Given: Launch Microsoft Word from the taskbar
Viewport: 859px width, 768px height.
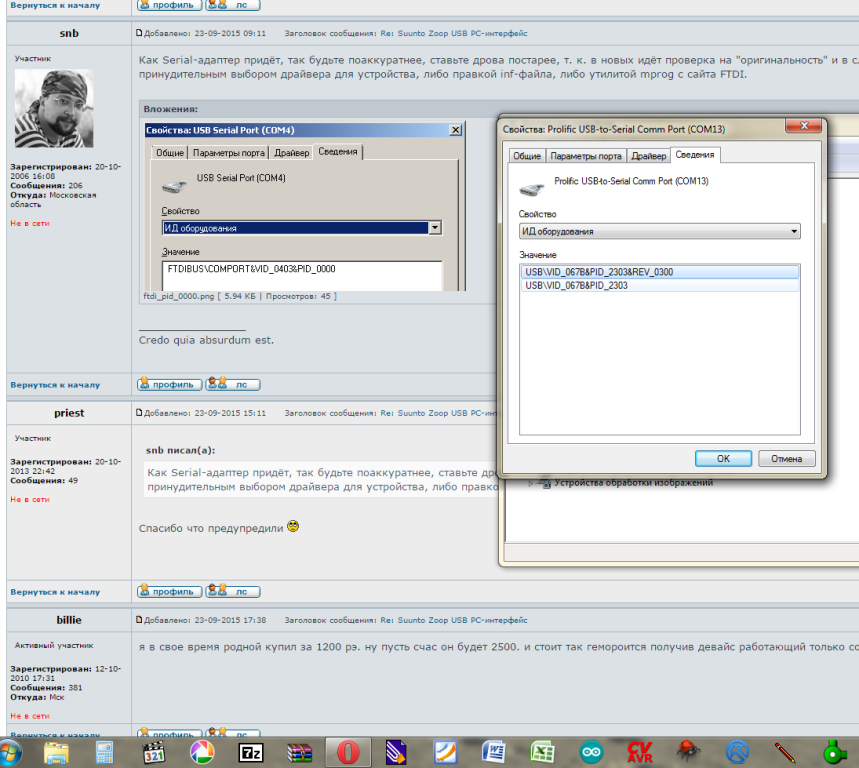Looking at the screenshot, I should point(494,753).
